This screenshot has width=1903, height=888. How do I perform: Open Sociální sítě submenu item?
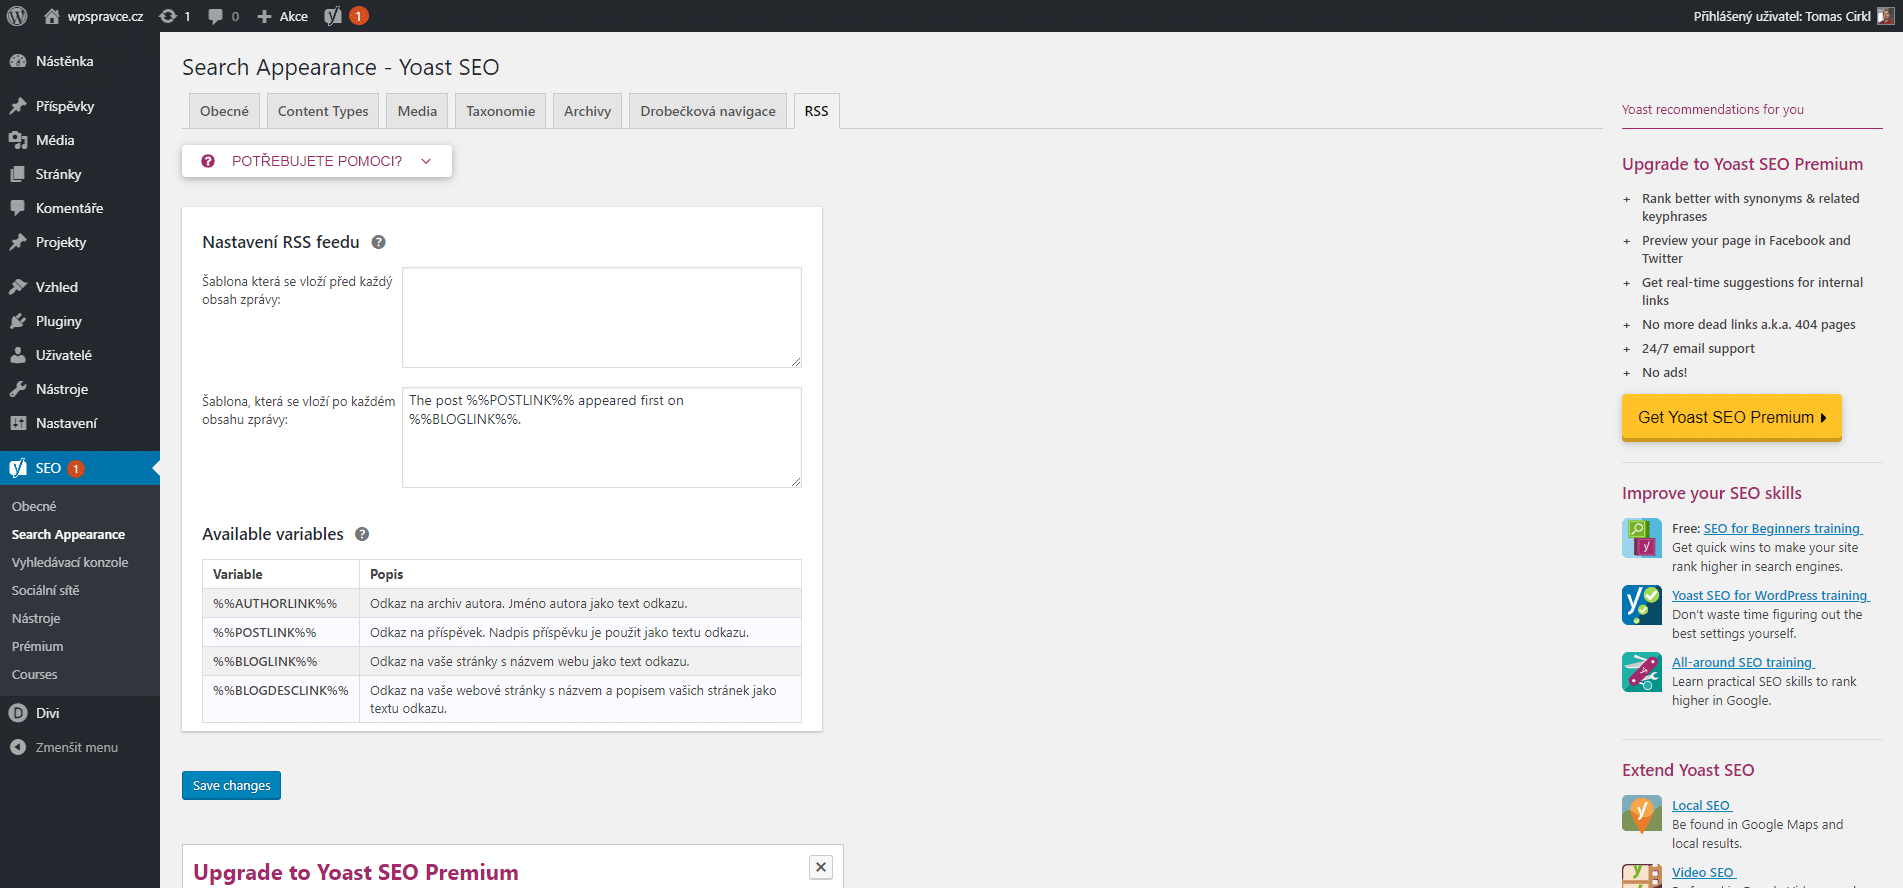click(45, 591)
